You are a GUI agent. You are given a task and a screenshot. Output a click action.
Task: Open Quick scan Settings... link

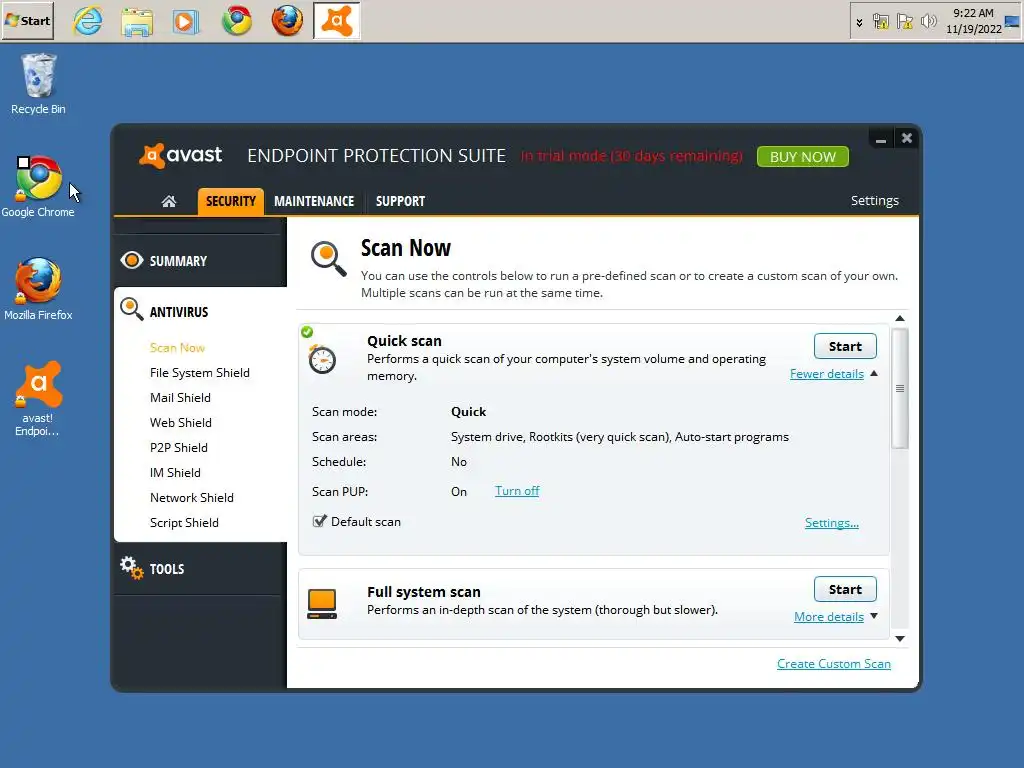tap(831, 522)
